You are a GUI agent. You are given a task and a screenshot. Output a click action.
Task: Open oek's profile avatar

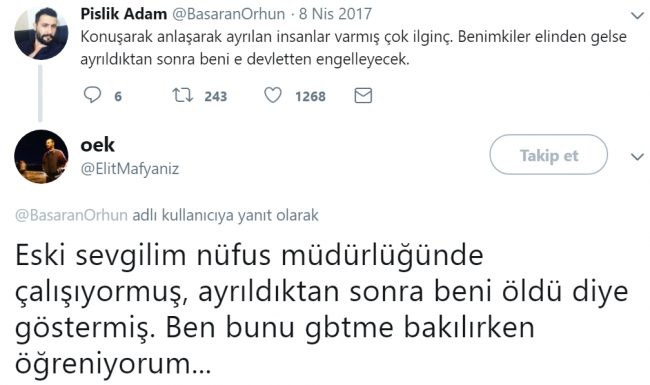point(41,156)
